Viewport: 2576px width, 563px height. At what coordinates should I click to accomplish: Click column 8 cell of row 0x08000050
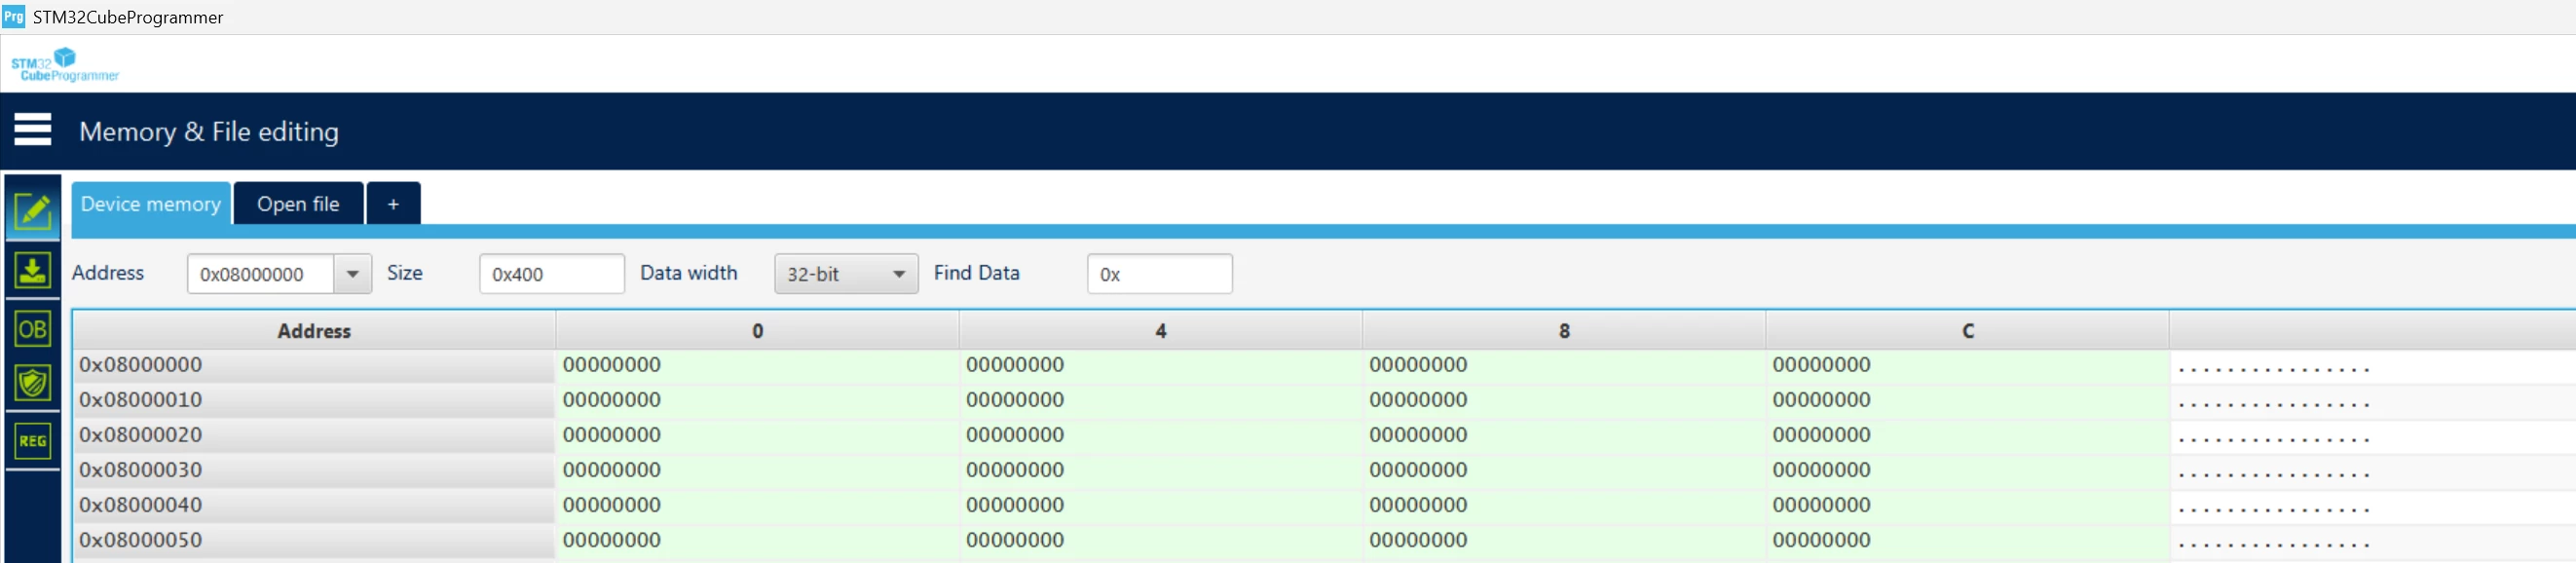point(1564,540)
